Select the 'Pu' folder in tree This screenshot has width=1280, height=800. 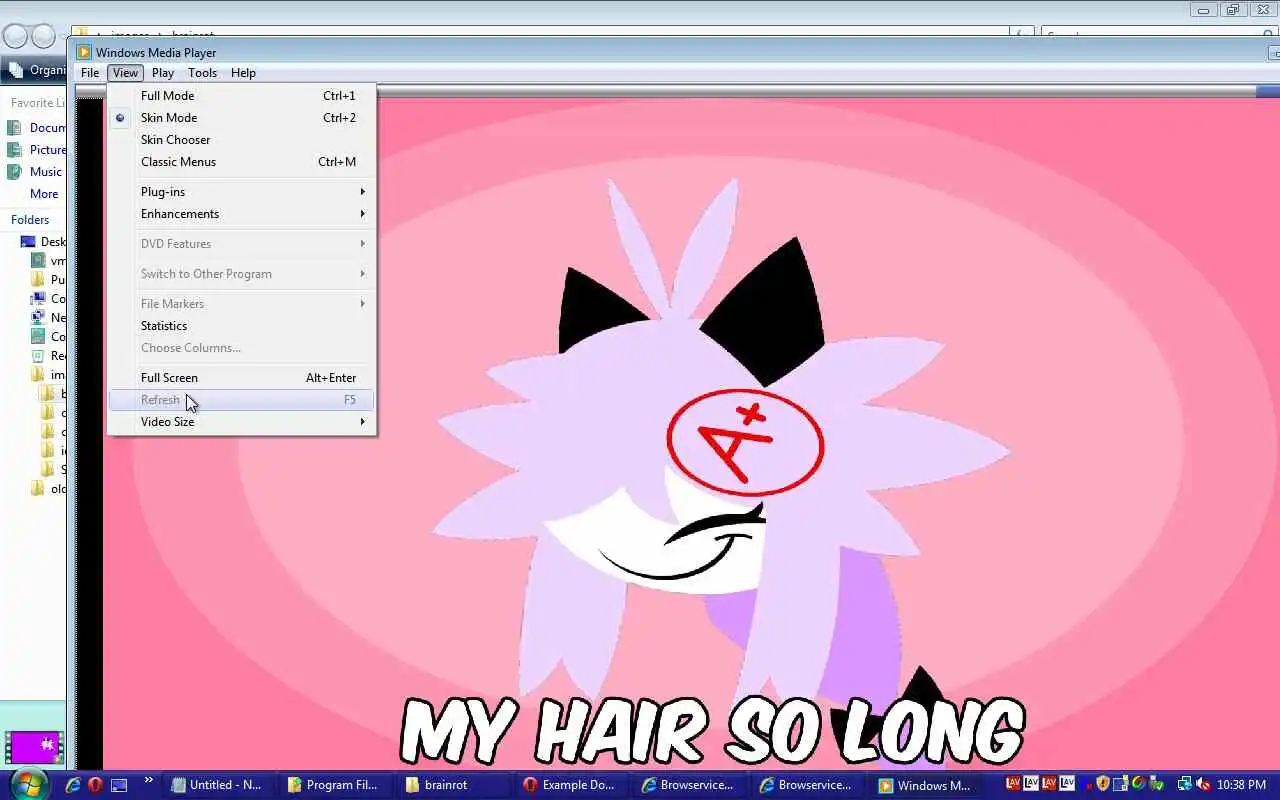point(49,280)
